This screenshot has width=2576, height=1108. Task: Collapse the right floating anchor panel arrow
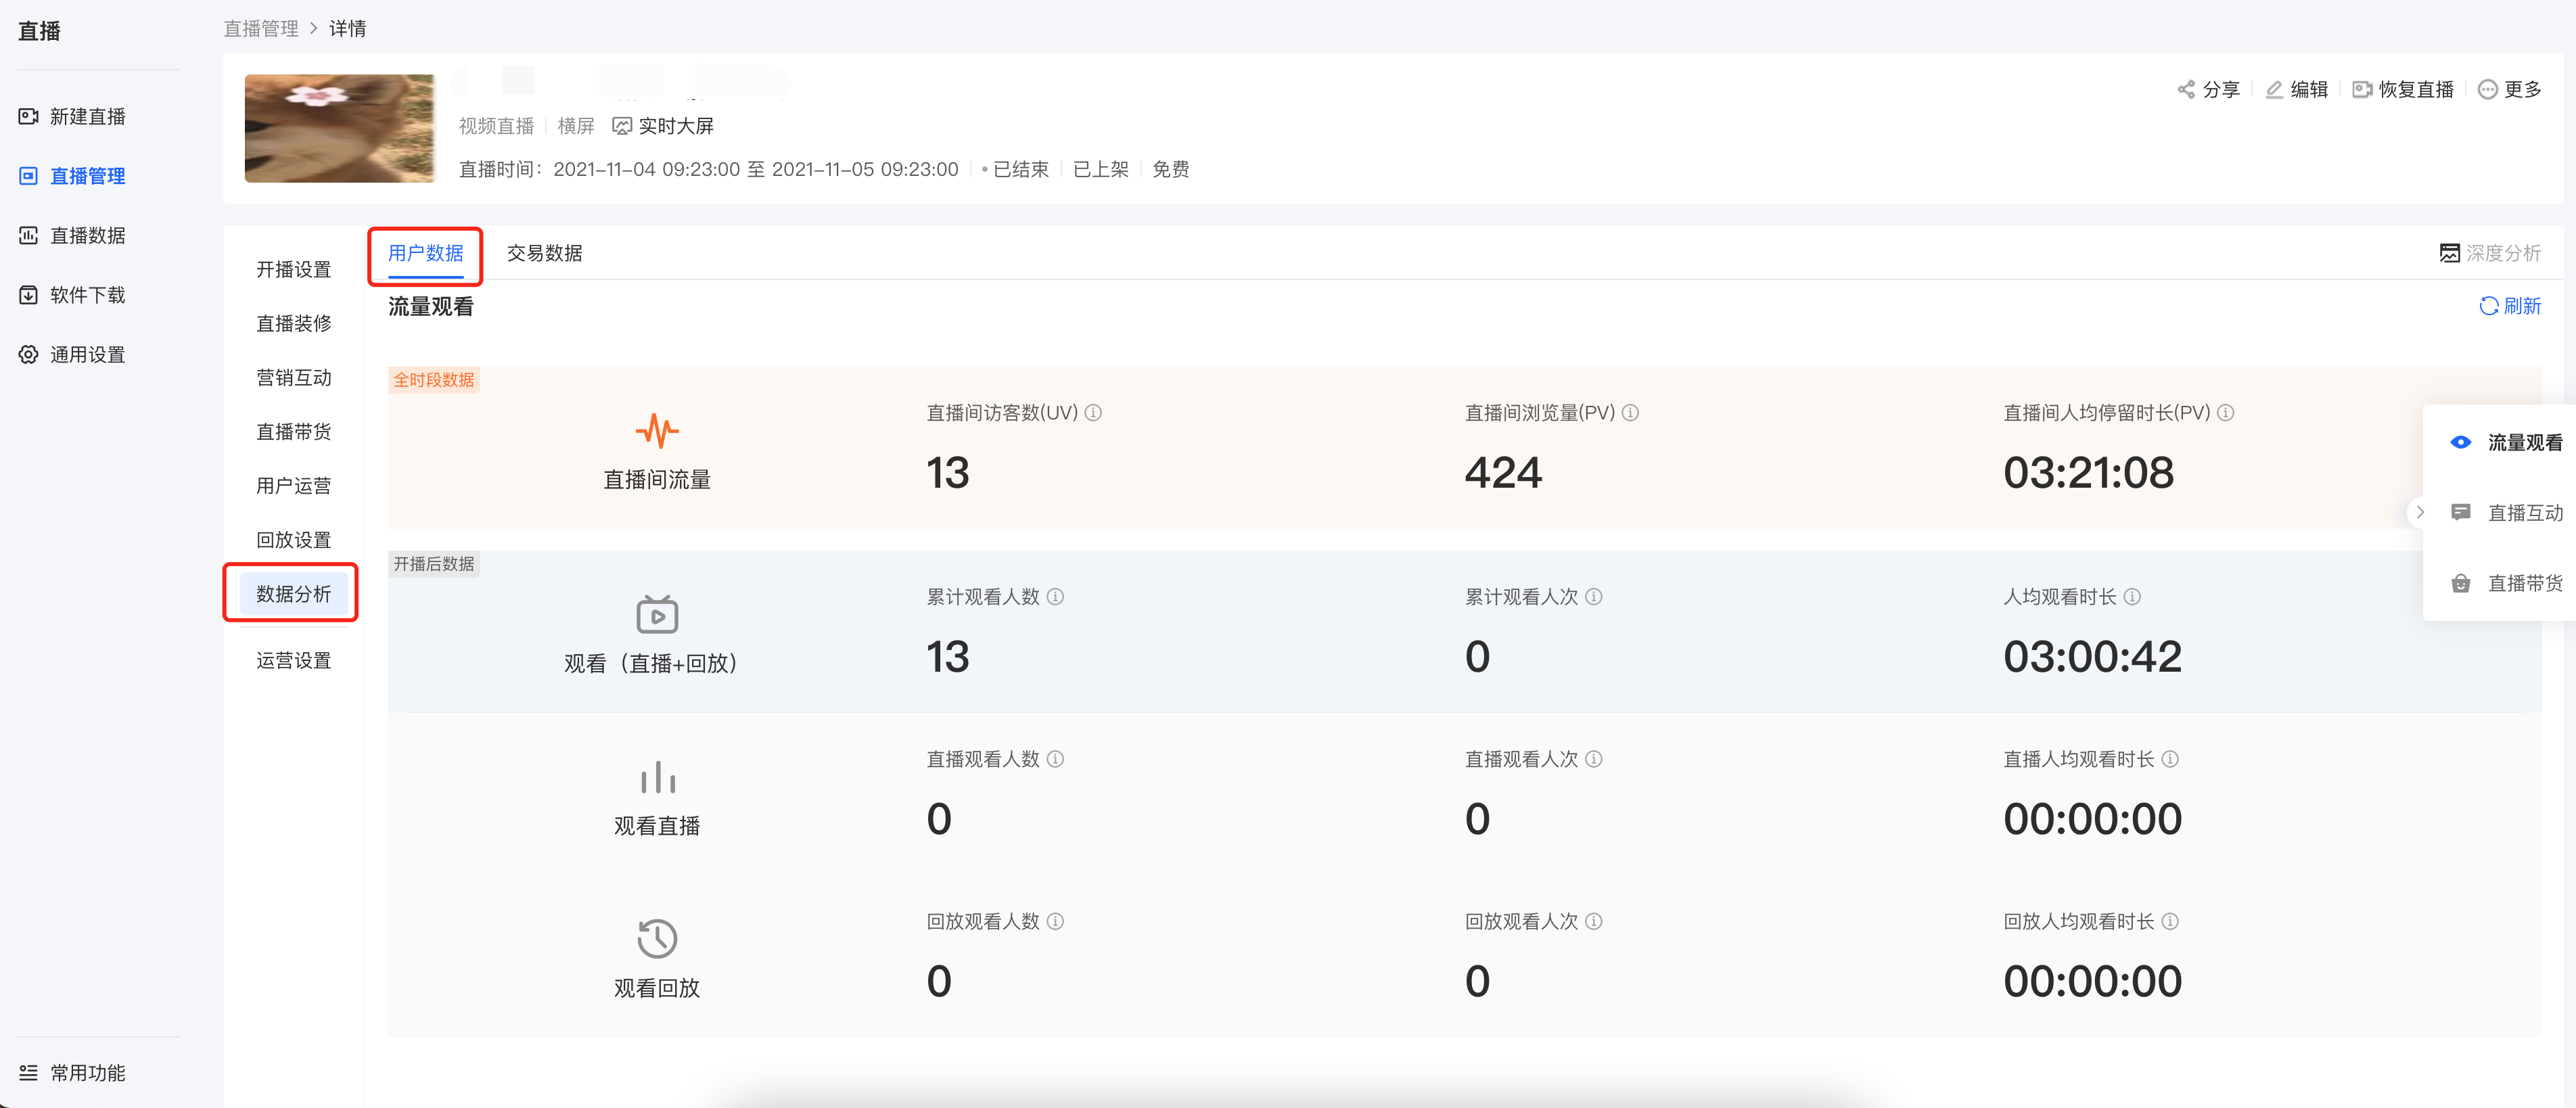click(x=2420, y=512)
